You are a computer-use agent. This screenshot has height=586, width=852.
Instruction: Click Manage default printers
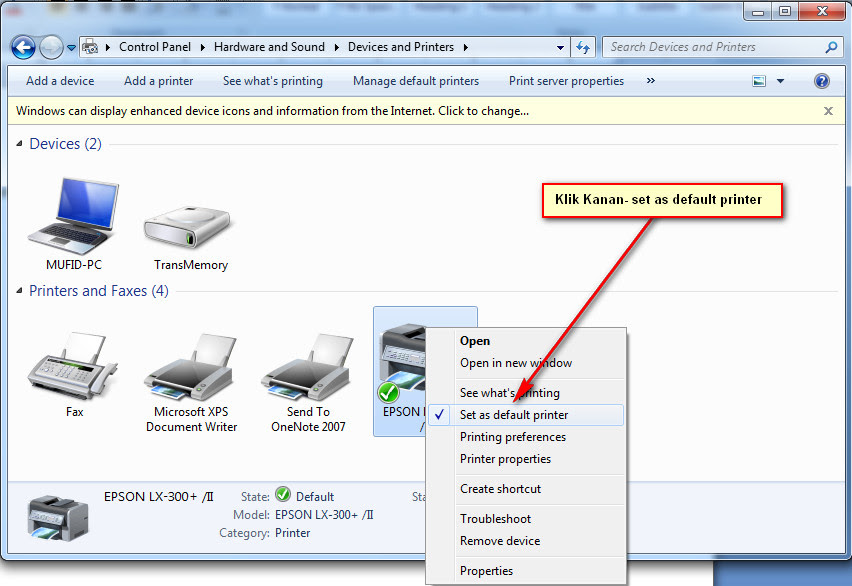click(x=416, y=81)
